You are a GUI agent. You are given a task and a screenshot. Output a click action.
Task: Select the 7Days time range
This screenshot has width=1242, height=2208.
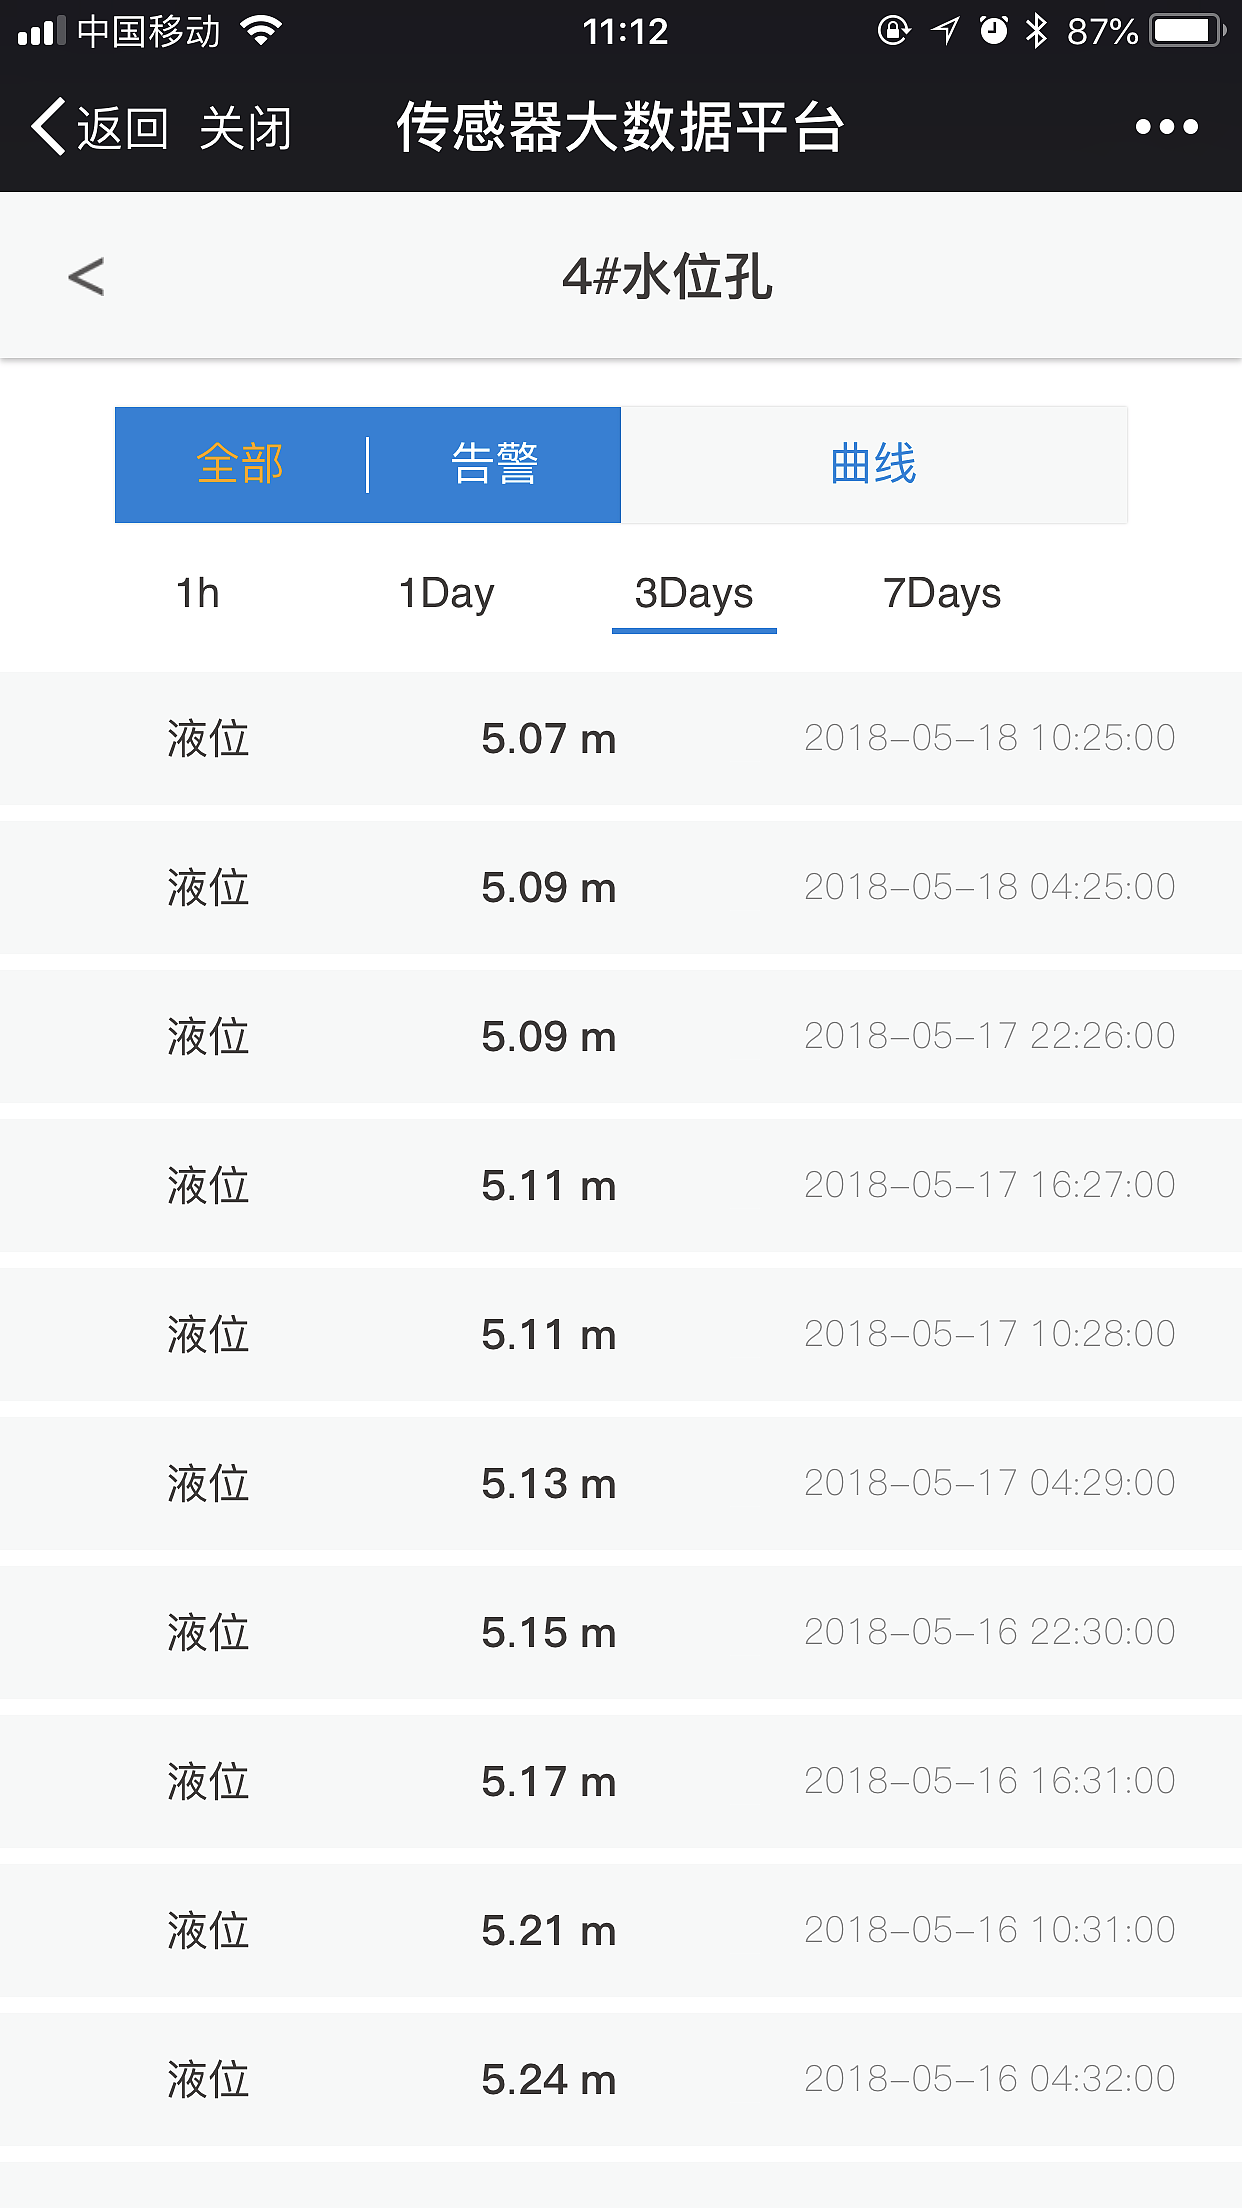(x=942, y=594)
